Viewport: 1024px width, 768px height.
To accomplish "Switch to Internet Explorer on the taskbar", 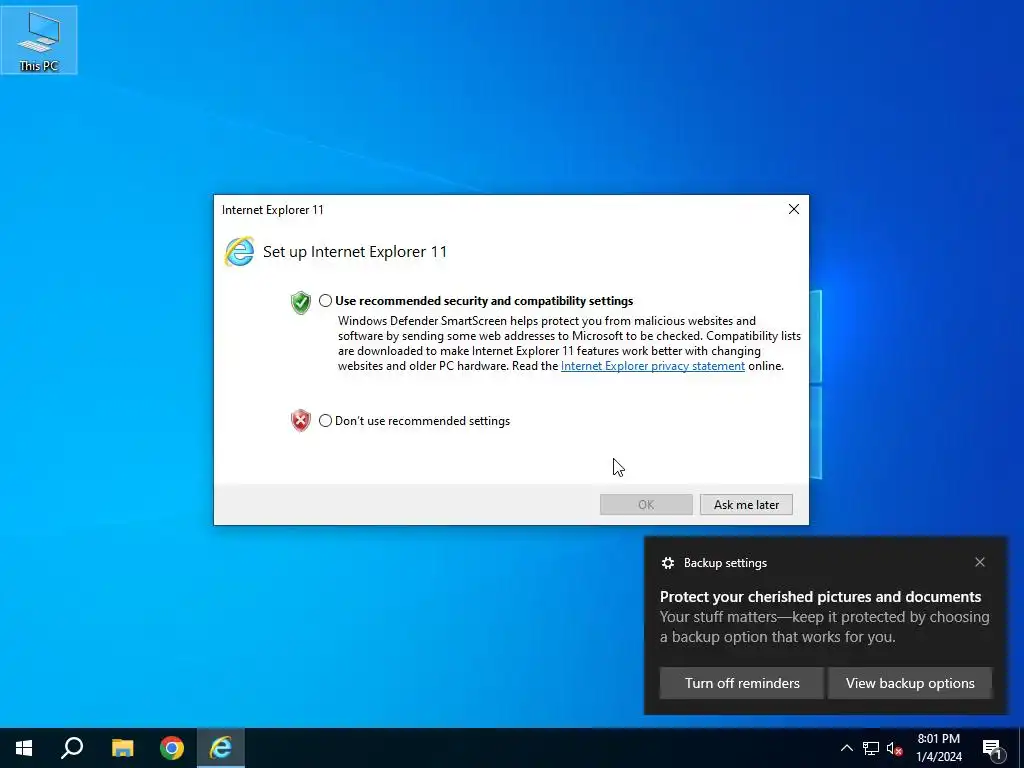I will (x=221, y=748).
